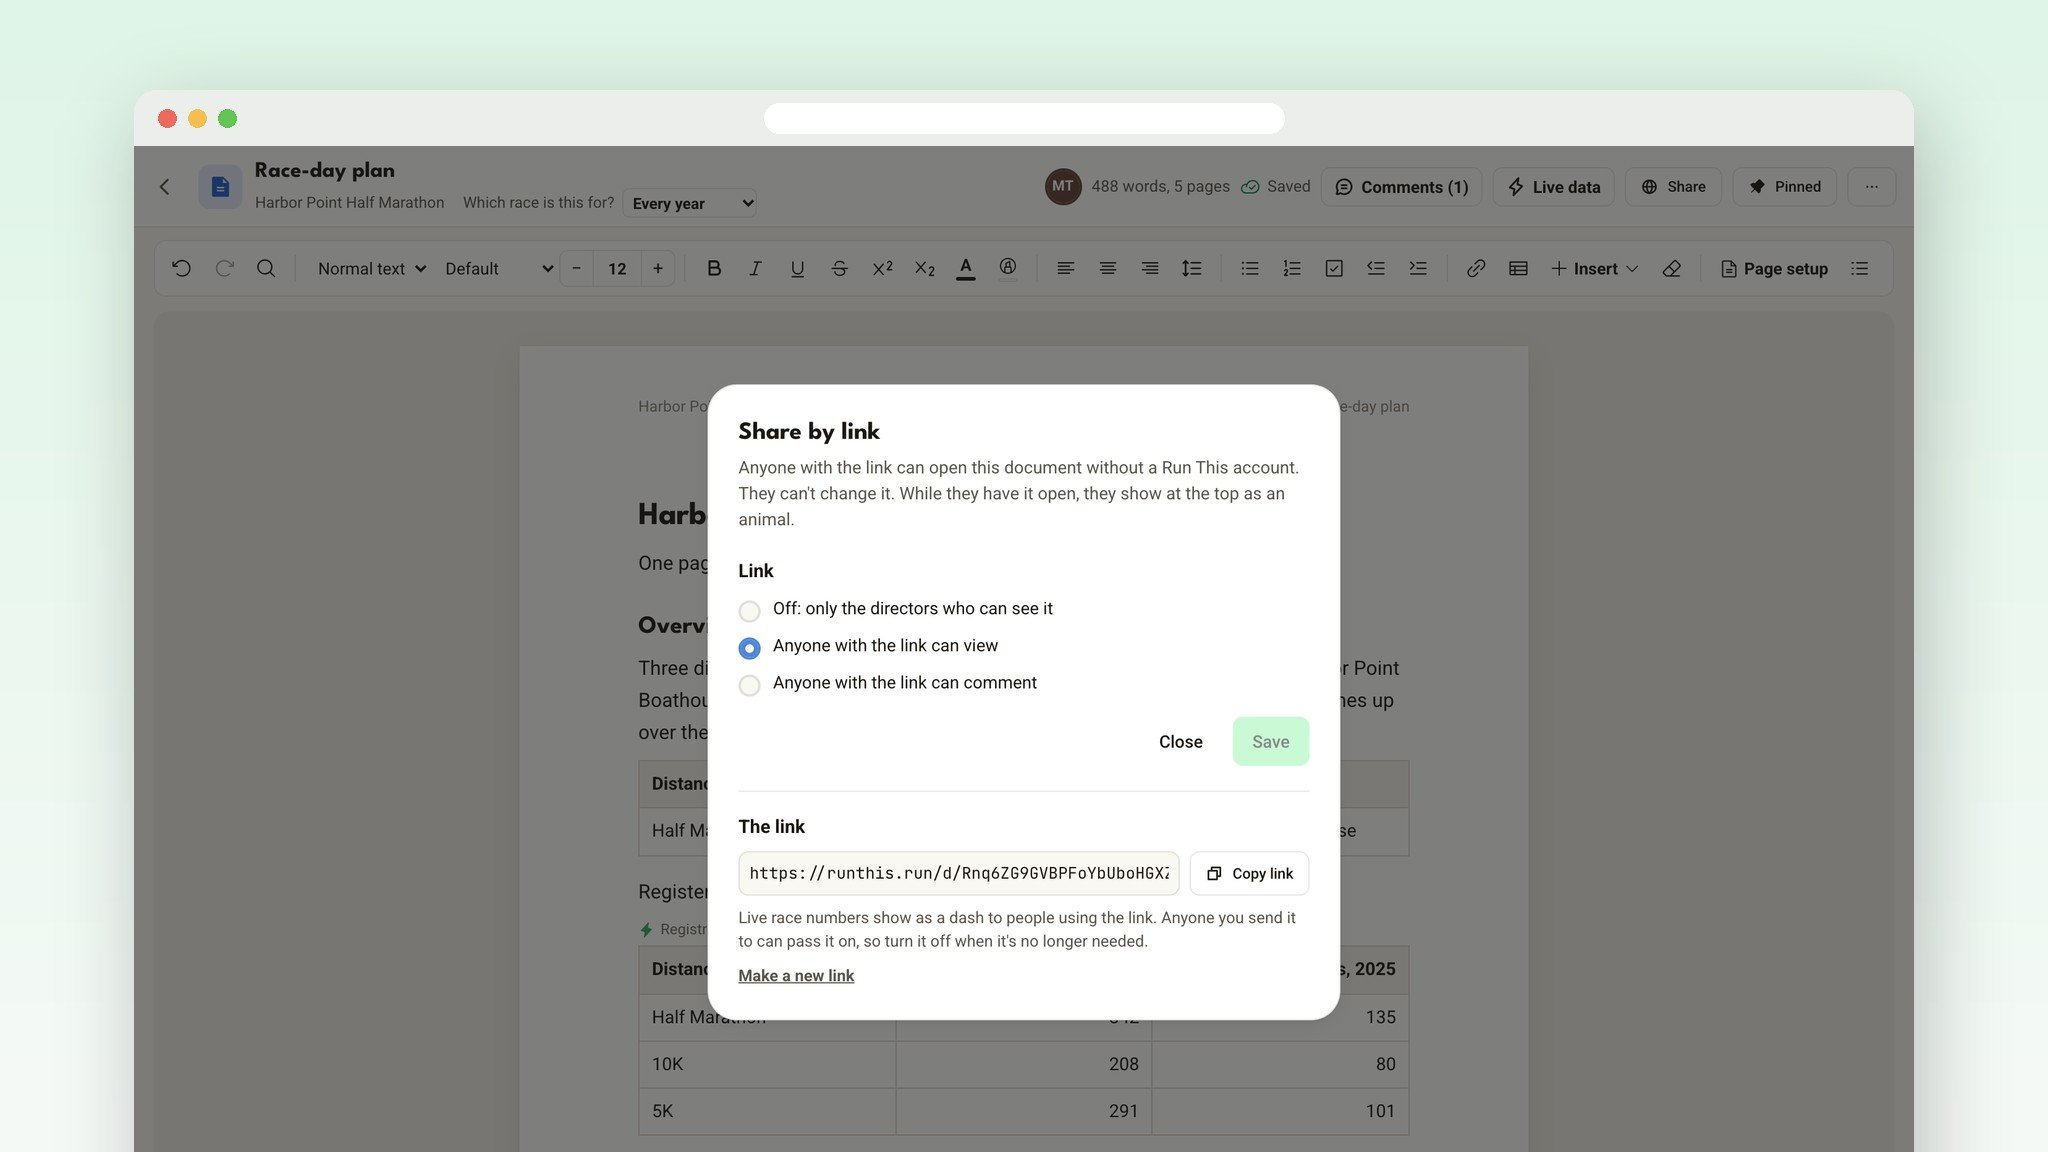The width and height of the screenshot is (2048, 1152).
Task: Click 'Make a new link'
Action: tap(796, 975)
